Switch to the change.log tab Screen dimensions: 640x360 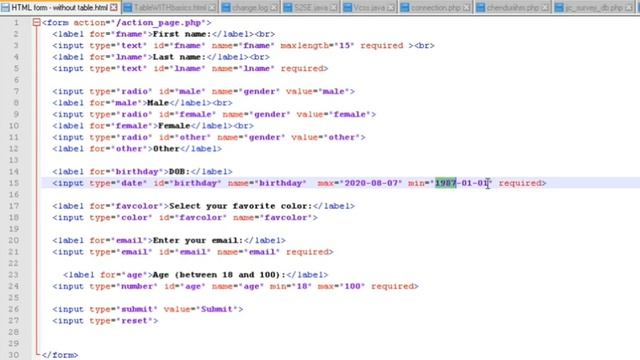click(250, 8)
